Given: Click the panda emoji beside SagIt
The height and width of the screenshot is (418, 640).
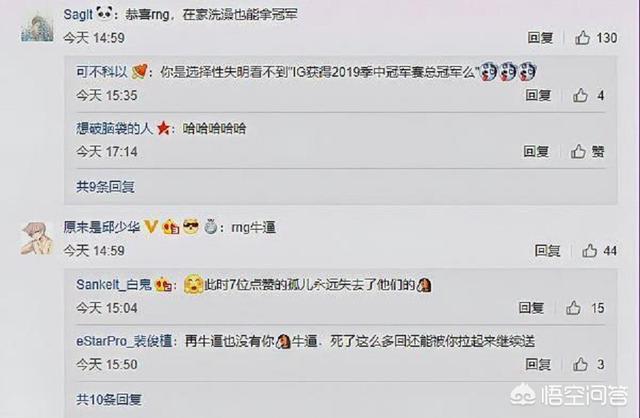Looking at the screenshot, I should point(104,14).
